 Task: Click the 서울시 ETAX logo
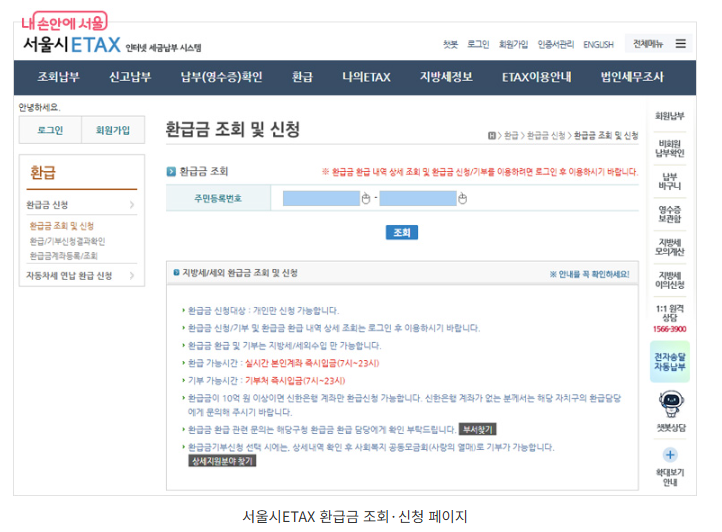(x=72, y=45)
